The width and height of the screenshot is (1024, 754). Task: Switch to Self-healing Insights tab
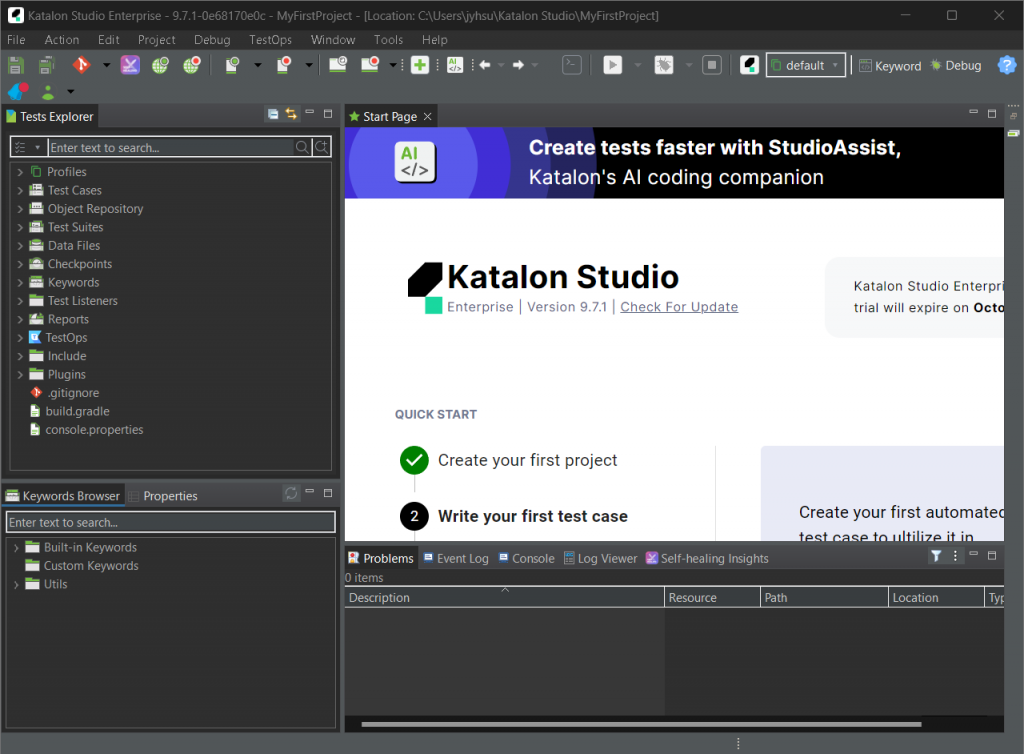(707, 558)
